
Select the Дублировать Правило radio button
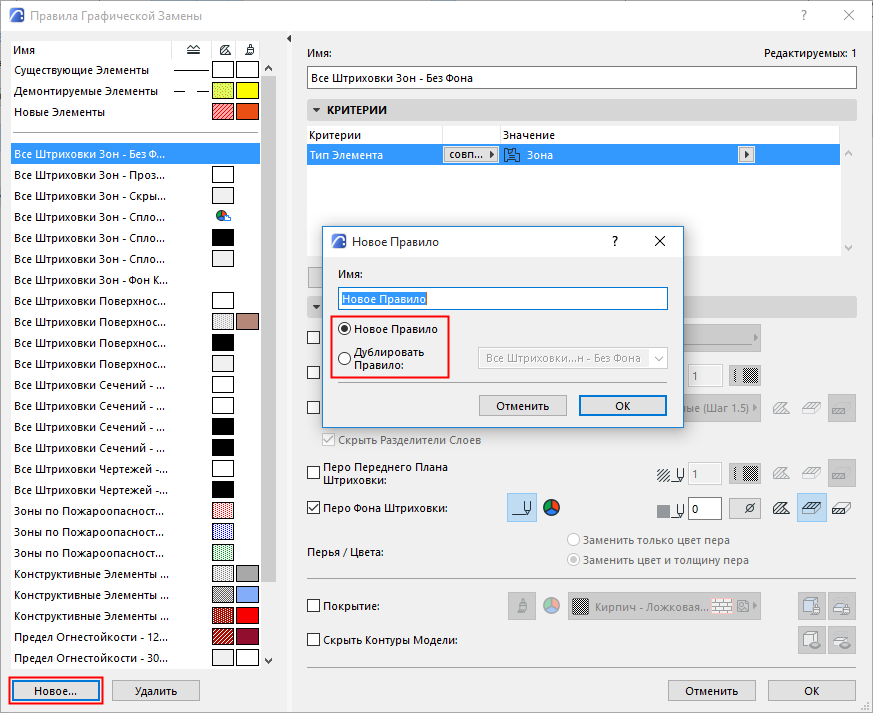(345, 358)
